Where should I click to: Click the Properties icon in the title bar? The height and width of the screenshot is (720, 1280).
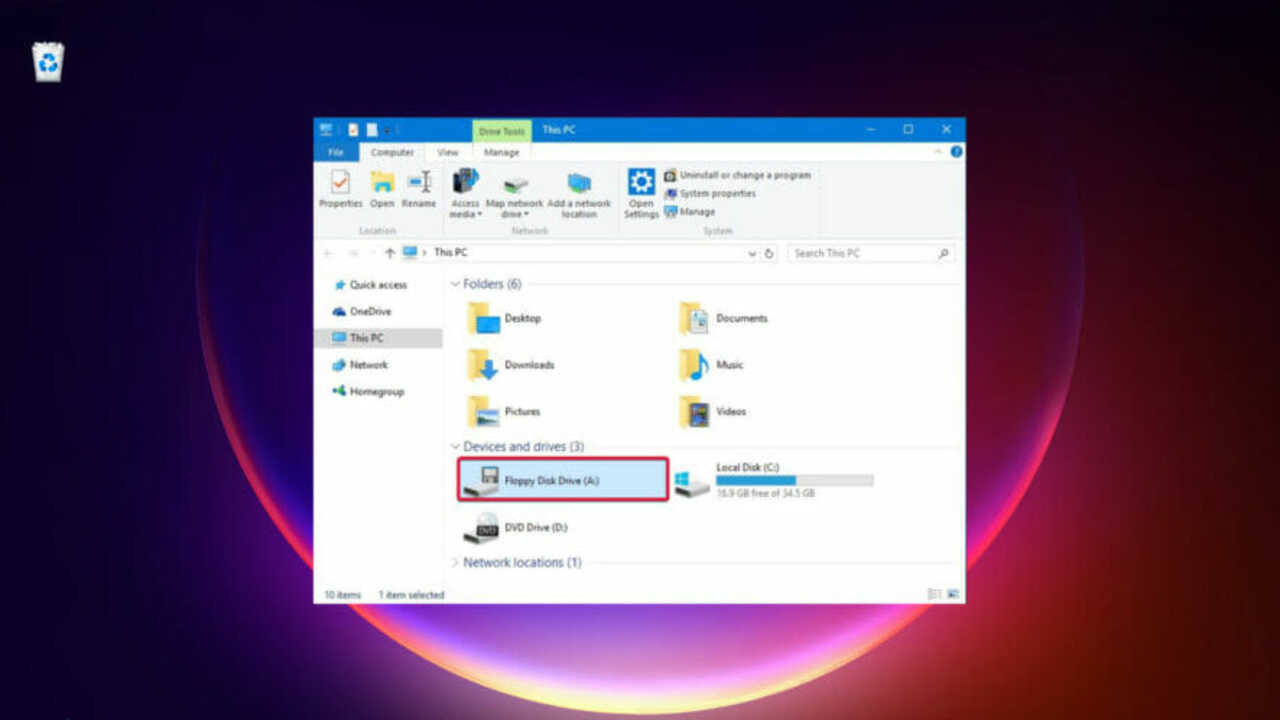pyautogui.click(x=353, y=130)
